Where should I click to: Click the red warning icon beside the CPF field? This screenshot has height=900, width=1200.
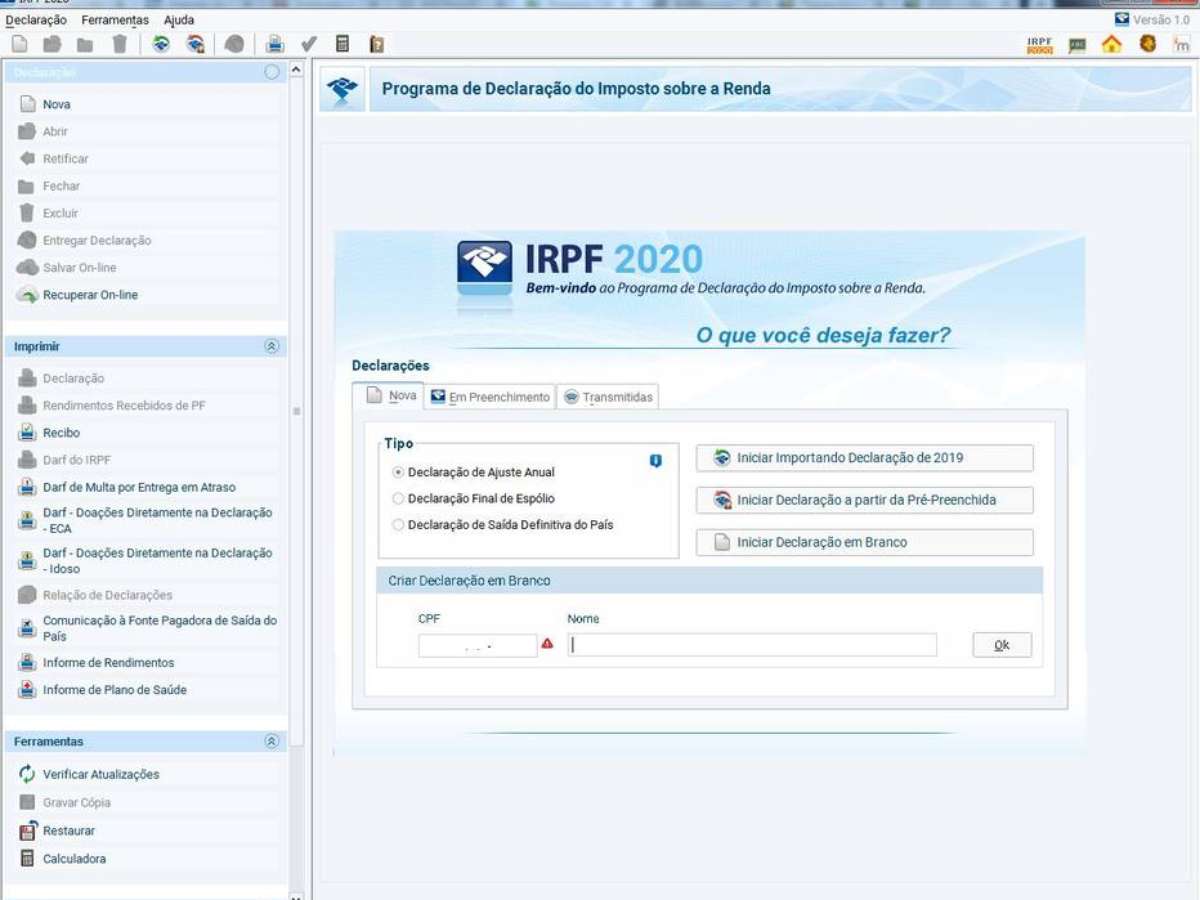[x=547, y=644]
